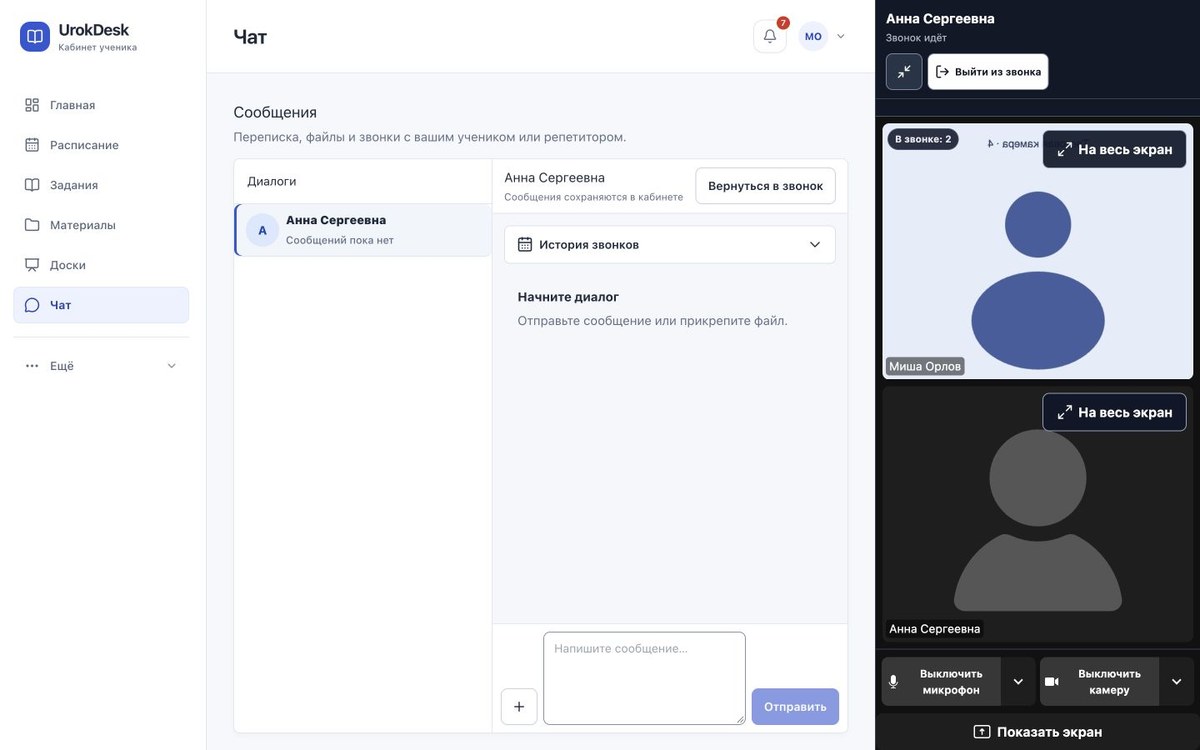Click the Начните диалог heading
The image size is (1200, 750).
(x=568, y=297)
